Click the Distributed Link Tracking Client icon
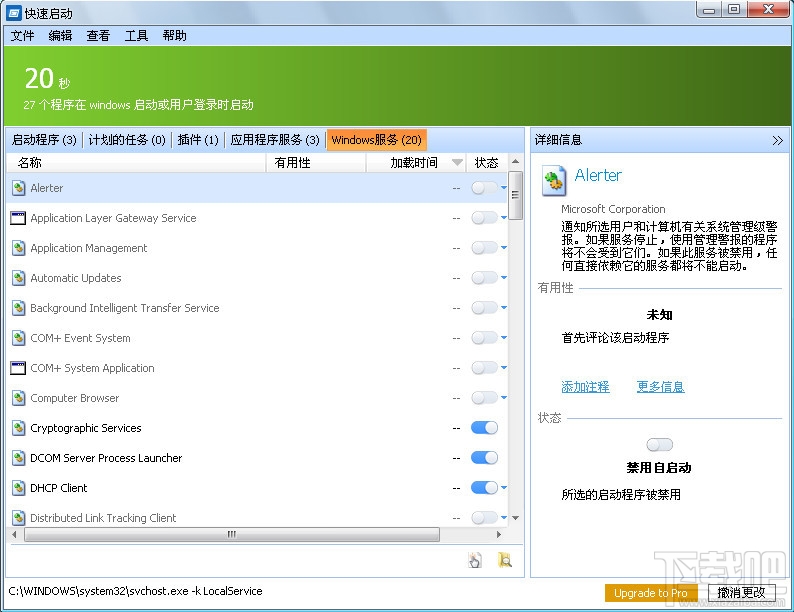 pos(19,517)
